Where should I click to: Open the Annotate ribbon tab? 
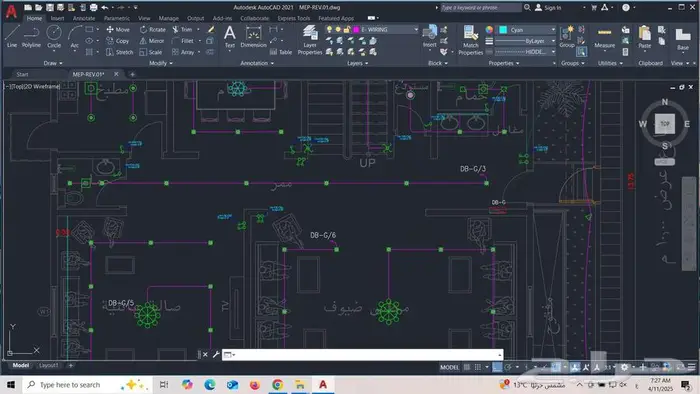tap(84, 18)
